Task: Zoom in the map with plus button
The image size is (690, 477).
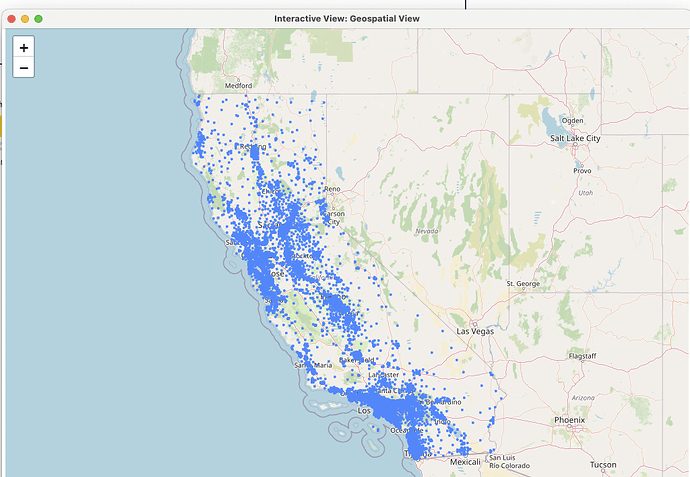Action: coord(24,47)
